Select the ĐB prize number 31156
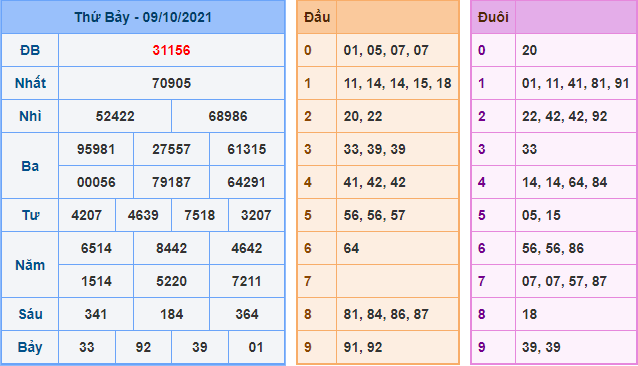Image resolution: width=638 pixels, height=366 pixels. pos(171,50)
